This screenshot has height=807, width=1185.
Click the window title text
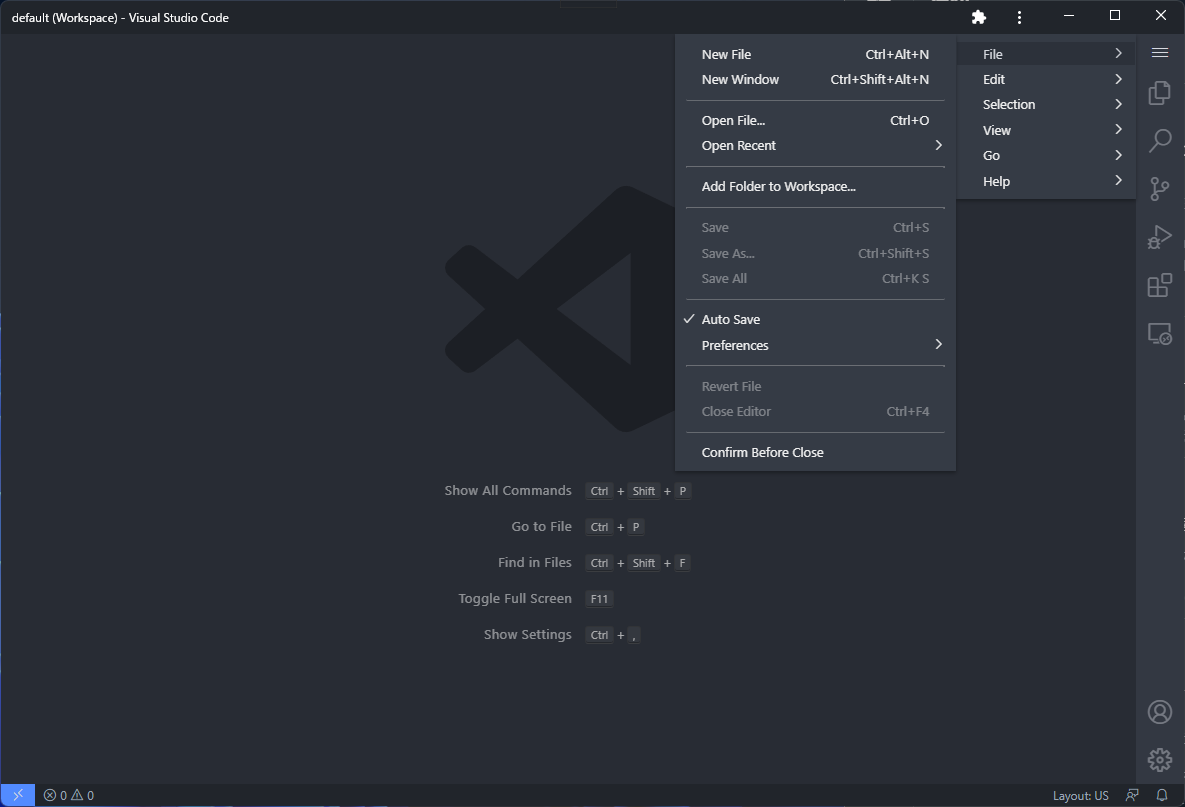tap(120, 17)
